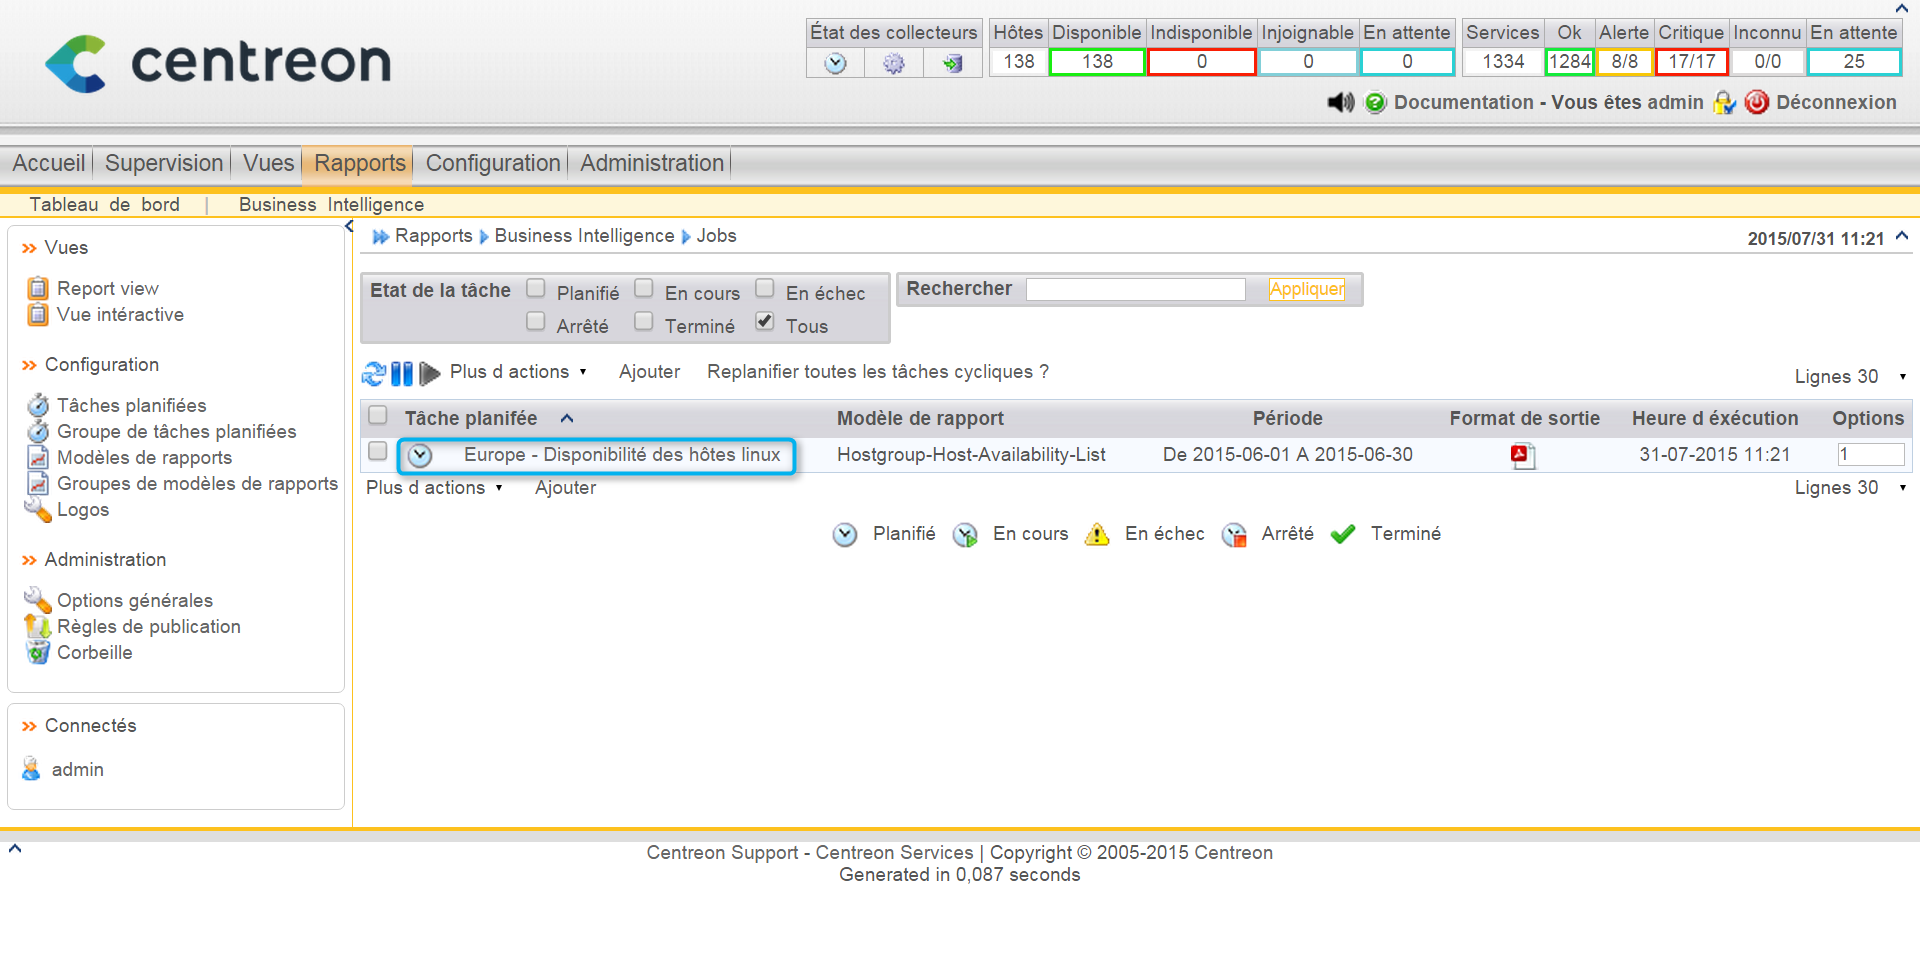Click the refresh jobs toolbar icon

[x=374, y=373]
